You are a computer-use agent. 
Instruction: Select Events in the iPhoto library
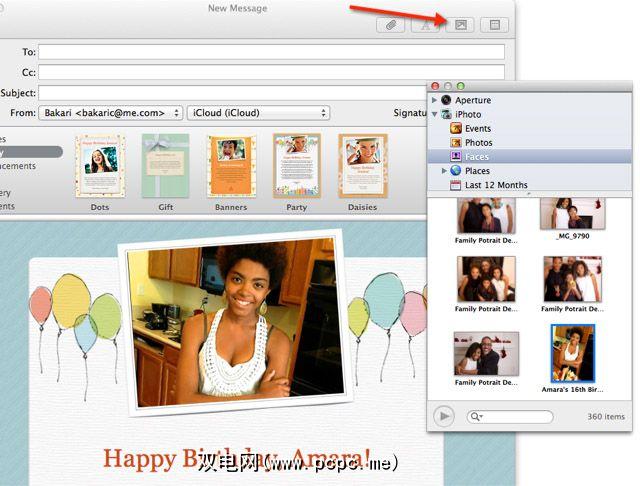[477, 129]
